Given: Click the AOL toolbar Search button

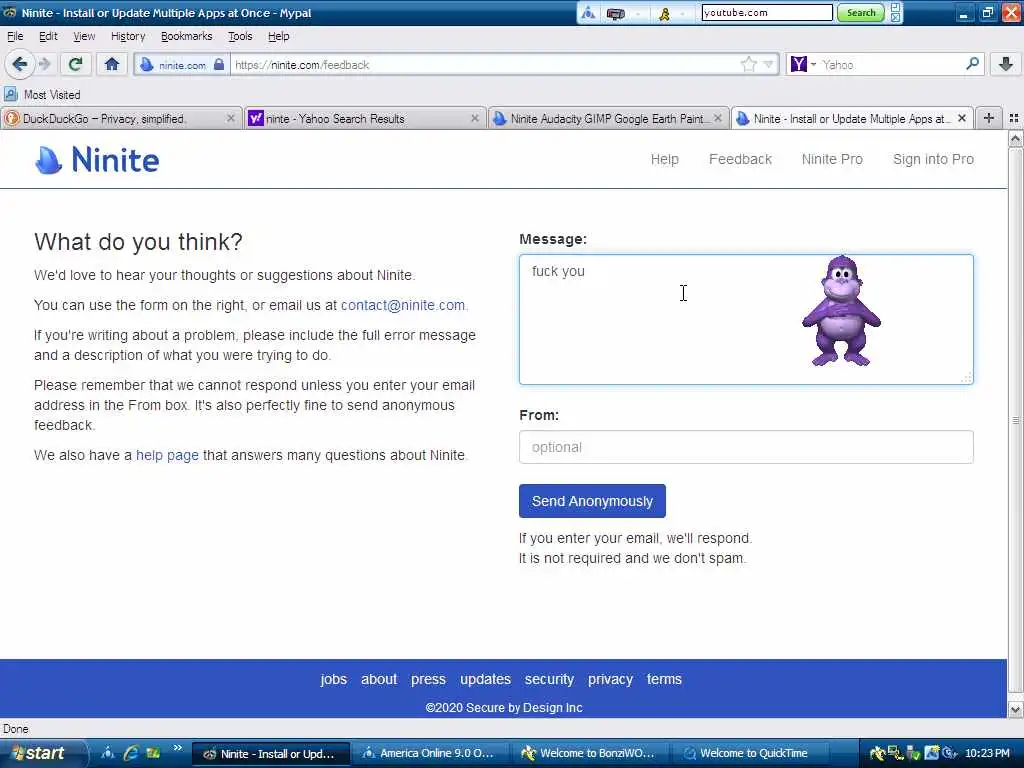Looking at the screenshot, I should [x=861, y=12].
